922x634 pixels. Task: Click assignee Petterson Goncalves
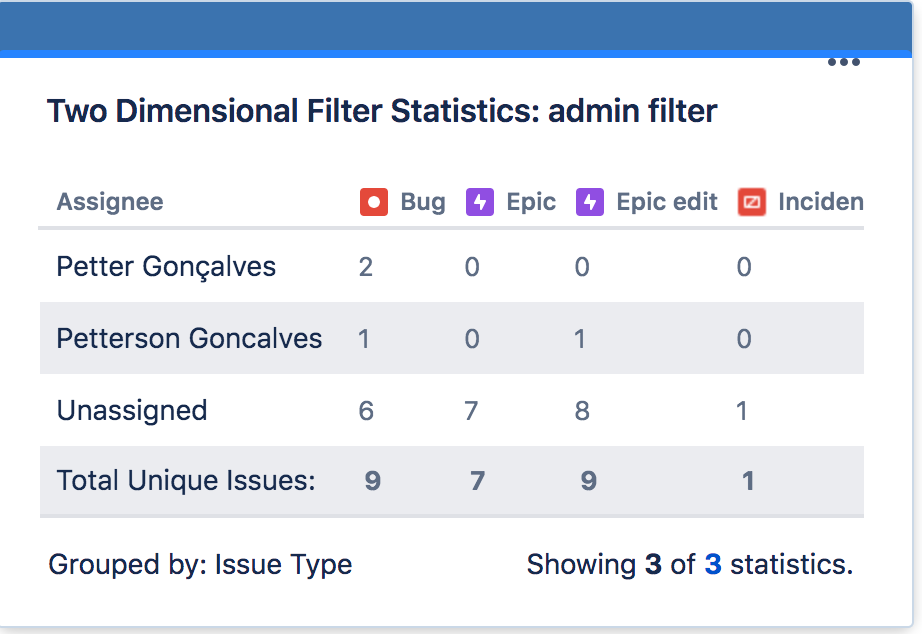[188, 338]
